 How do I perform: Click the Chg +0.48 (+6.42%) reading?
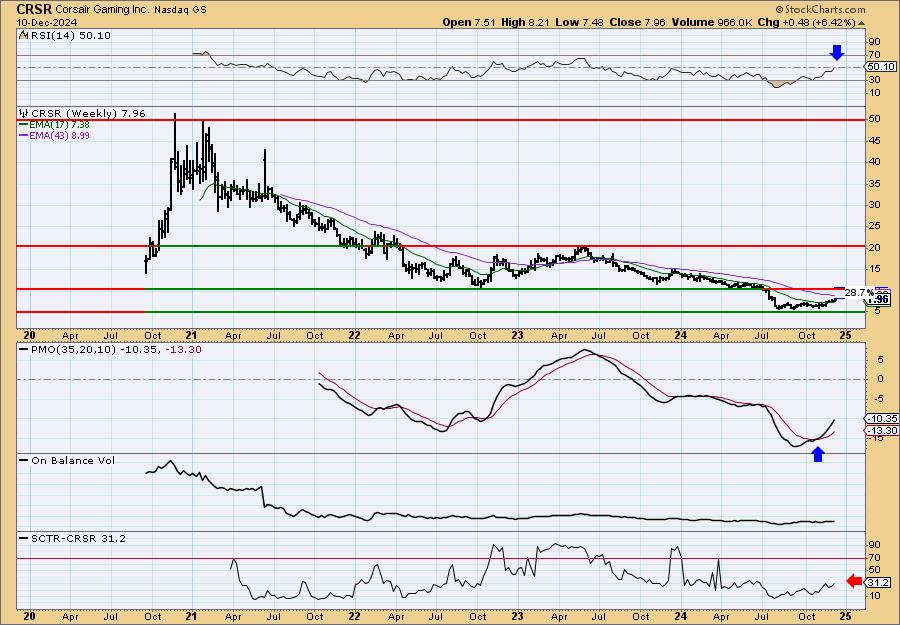(x=806, y=22)
